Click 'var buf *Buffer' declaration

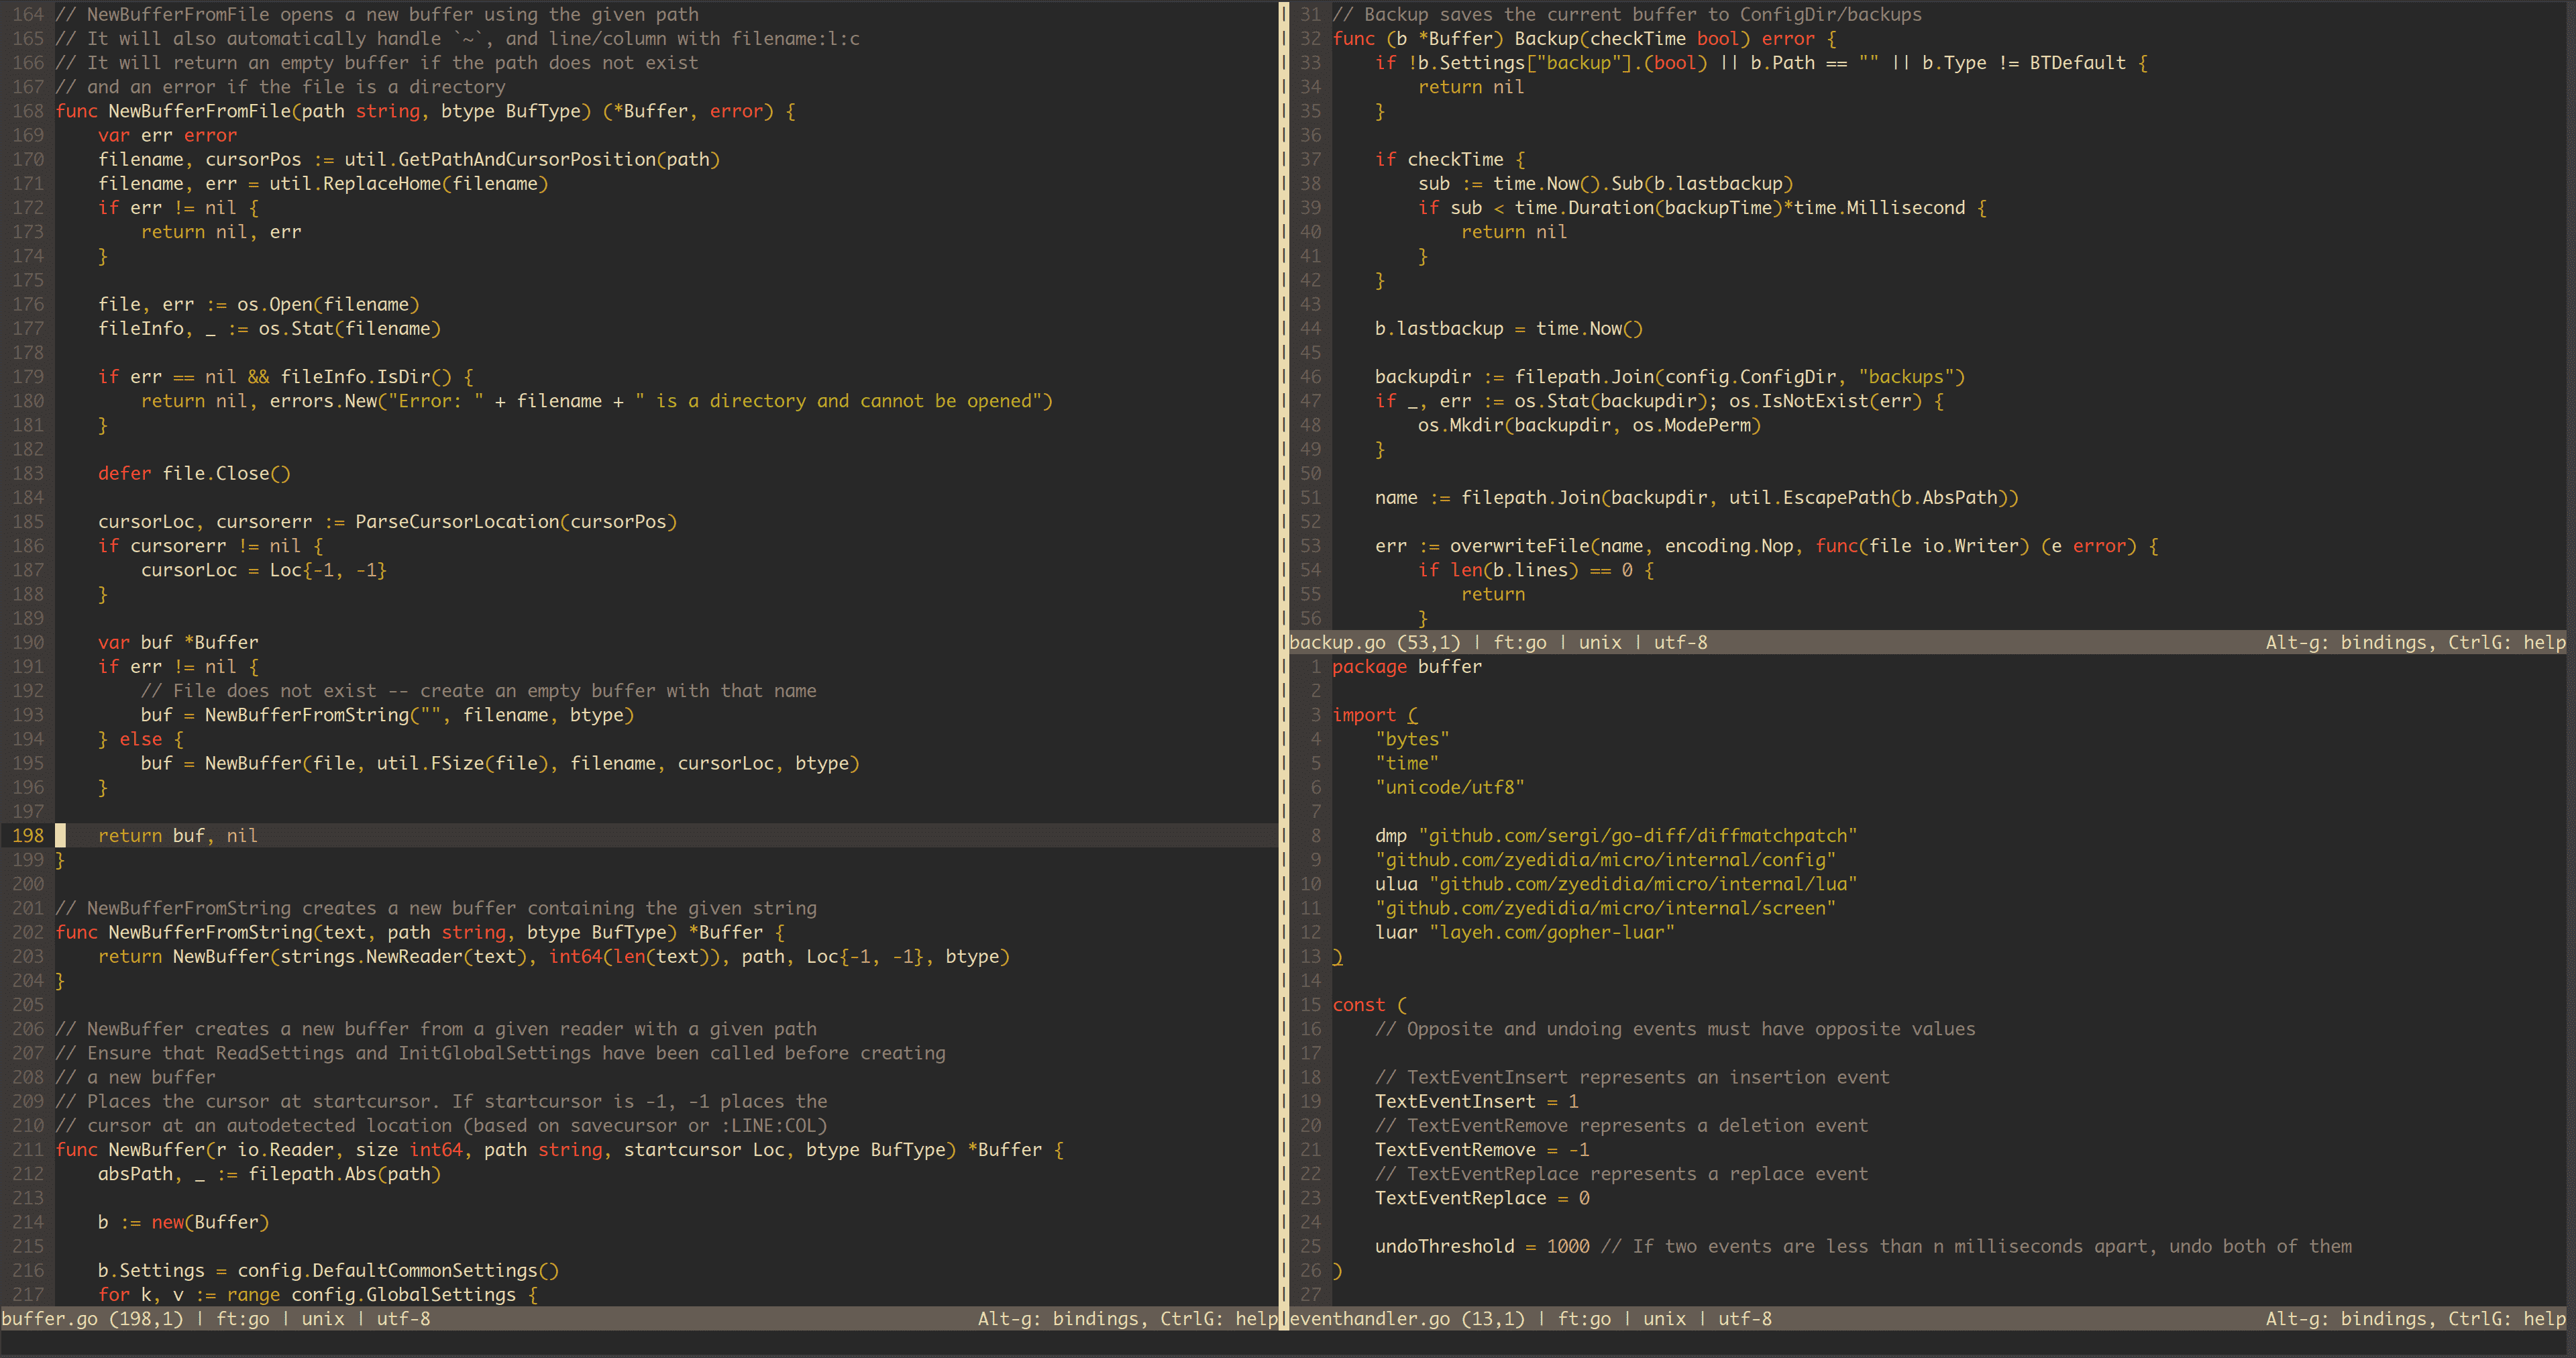point(178,643)
